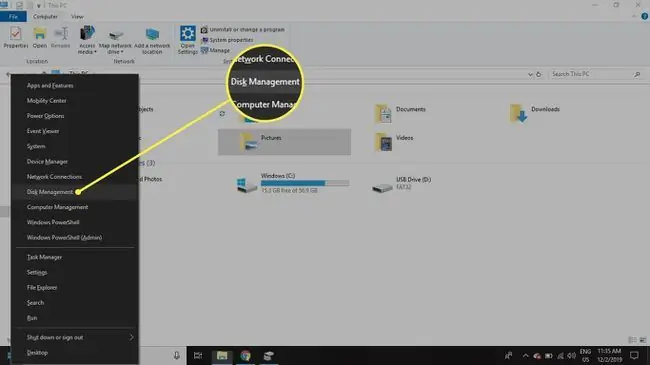
Task: Open the File ribbon tab
Action: click(x=13, y=17)
